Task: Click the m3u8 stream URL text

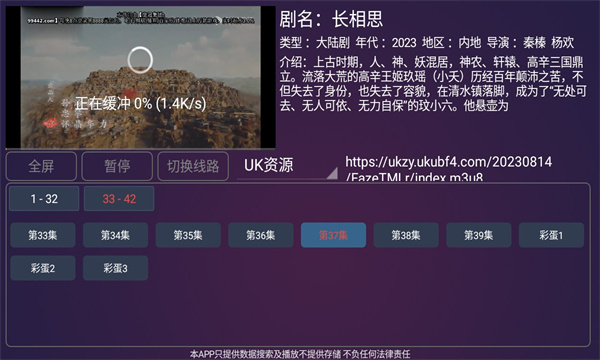Action: tap(448, 169)
